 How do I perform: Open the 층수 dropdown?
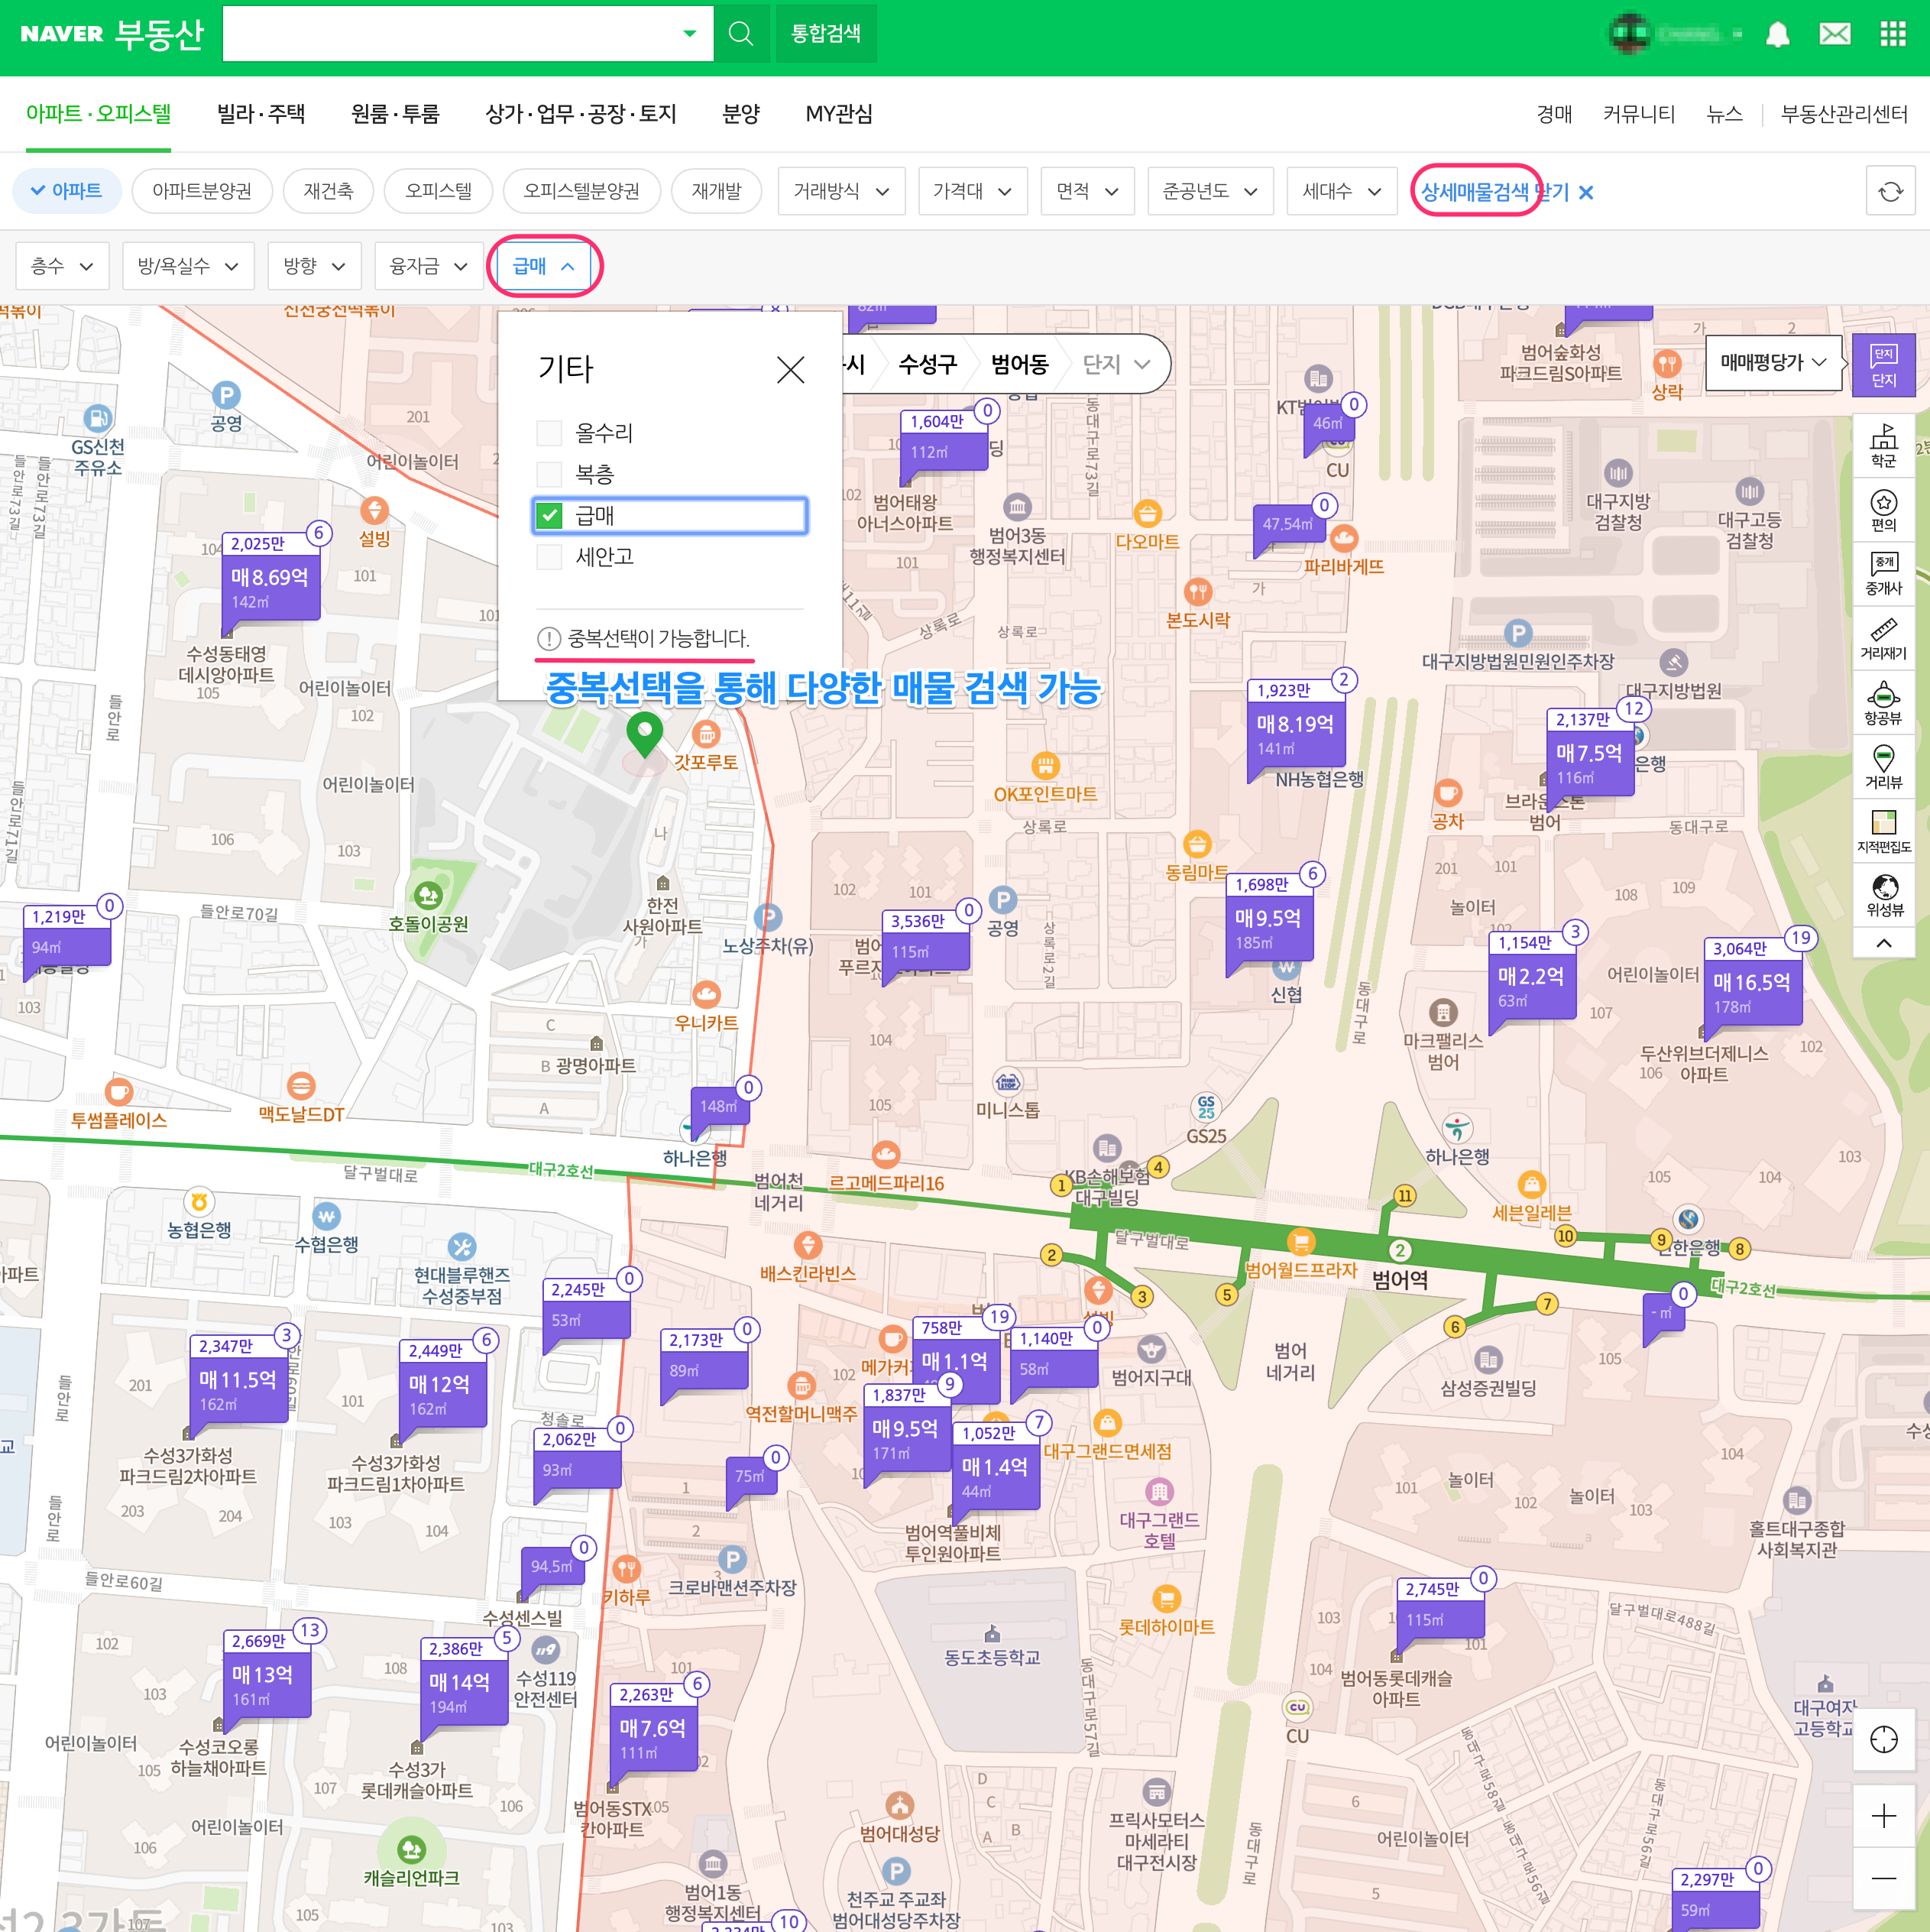pos(62,266)
